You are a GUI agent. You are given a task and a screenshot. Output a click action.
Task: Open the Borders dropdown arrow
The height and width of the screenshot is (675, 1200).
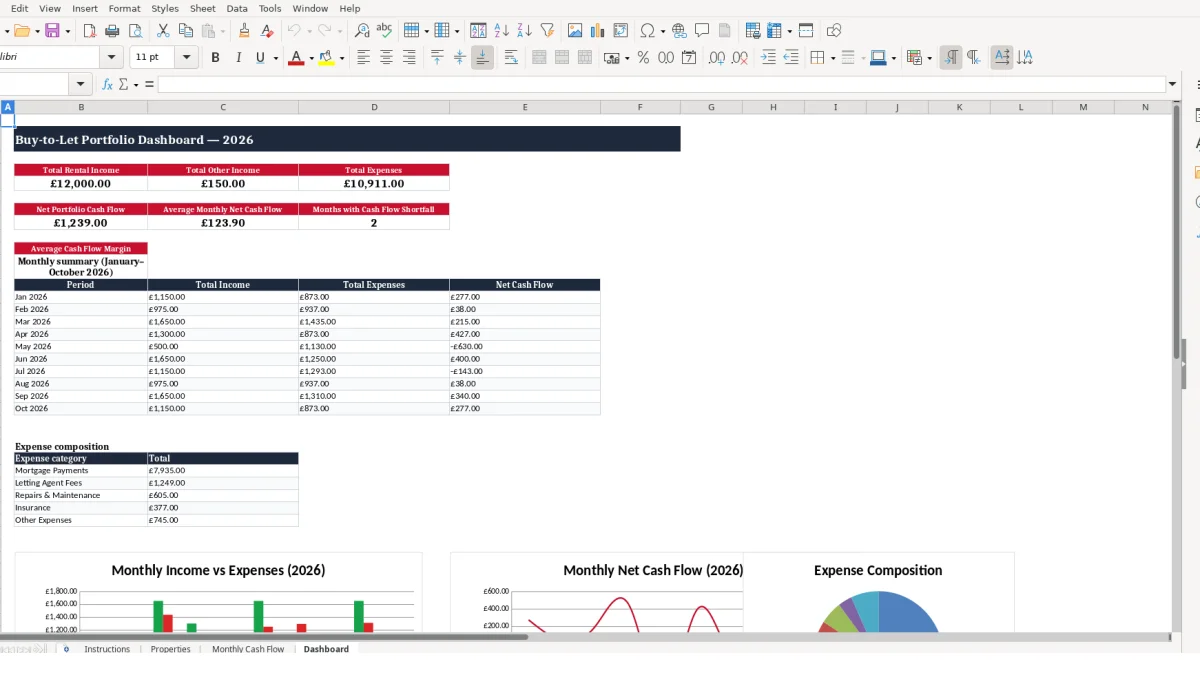[x=833, y=58]
